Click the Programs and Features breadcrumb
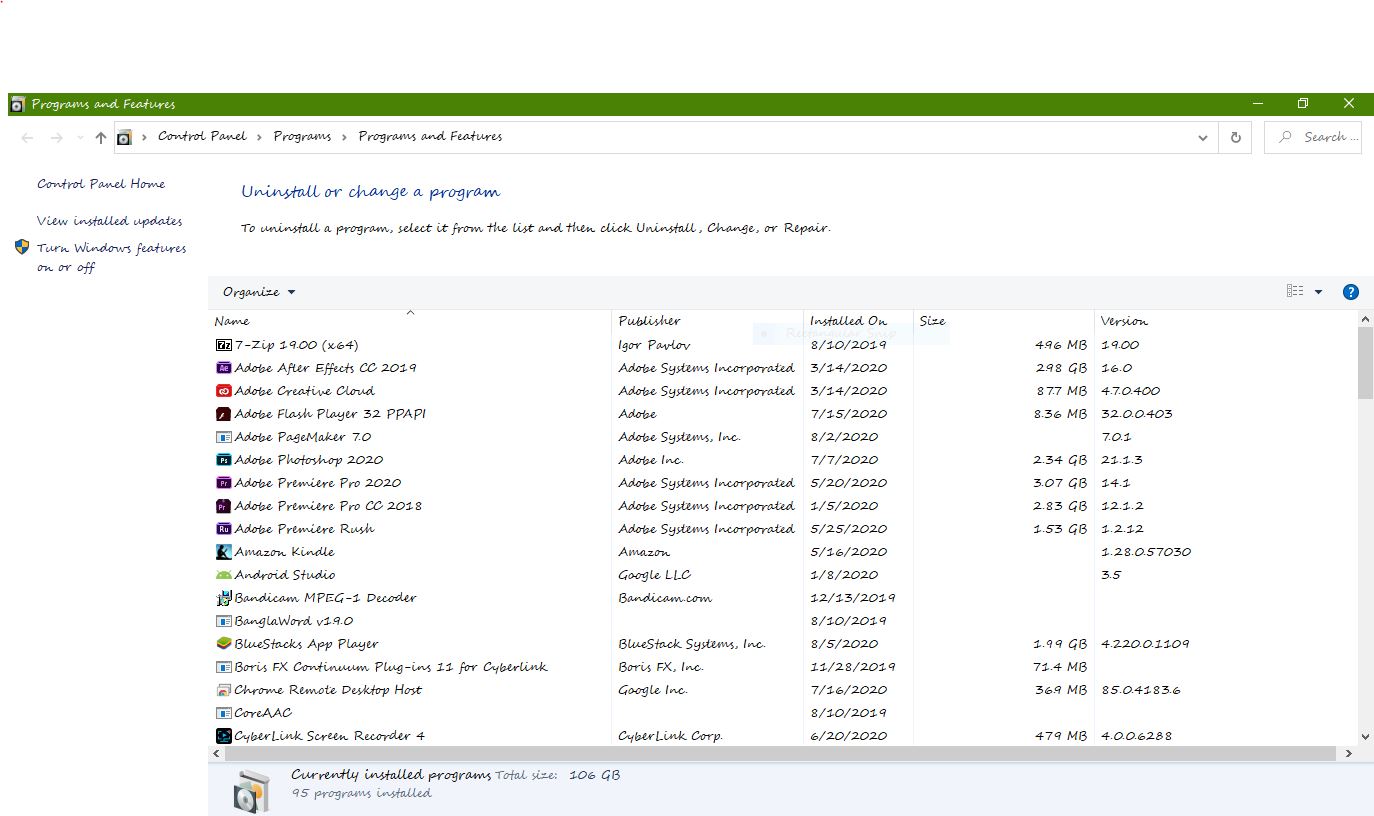Screen dimensions: 1374x816 [430, 136]
